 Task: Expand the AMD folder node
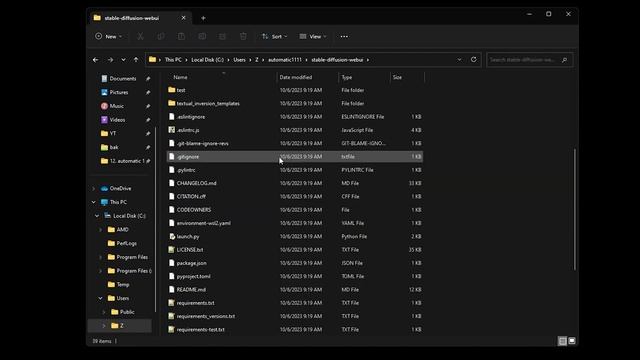[x=101, y=230]
